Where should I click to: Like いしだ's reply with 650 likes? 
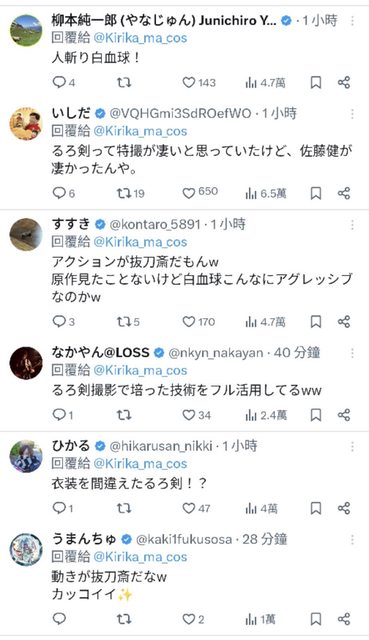pyautogui.click(x=200, y=192)
